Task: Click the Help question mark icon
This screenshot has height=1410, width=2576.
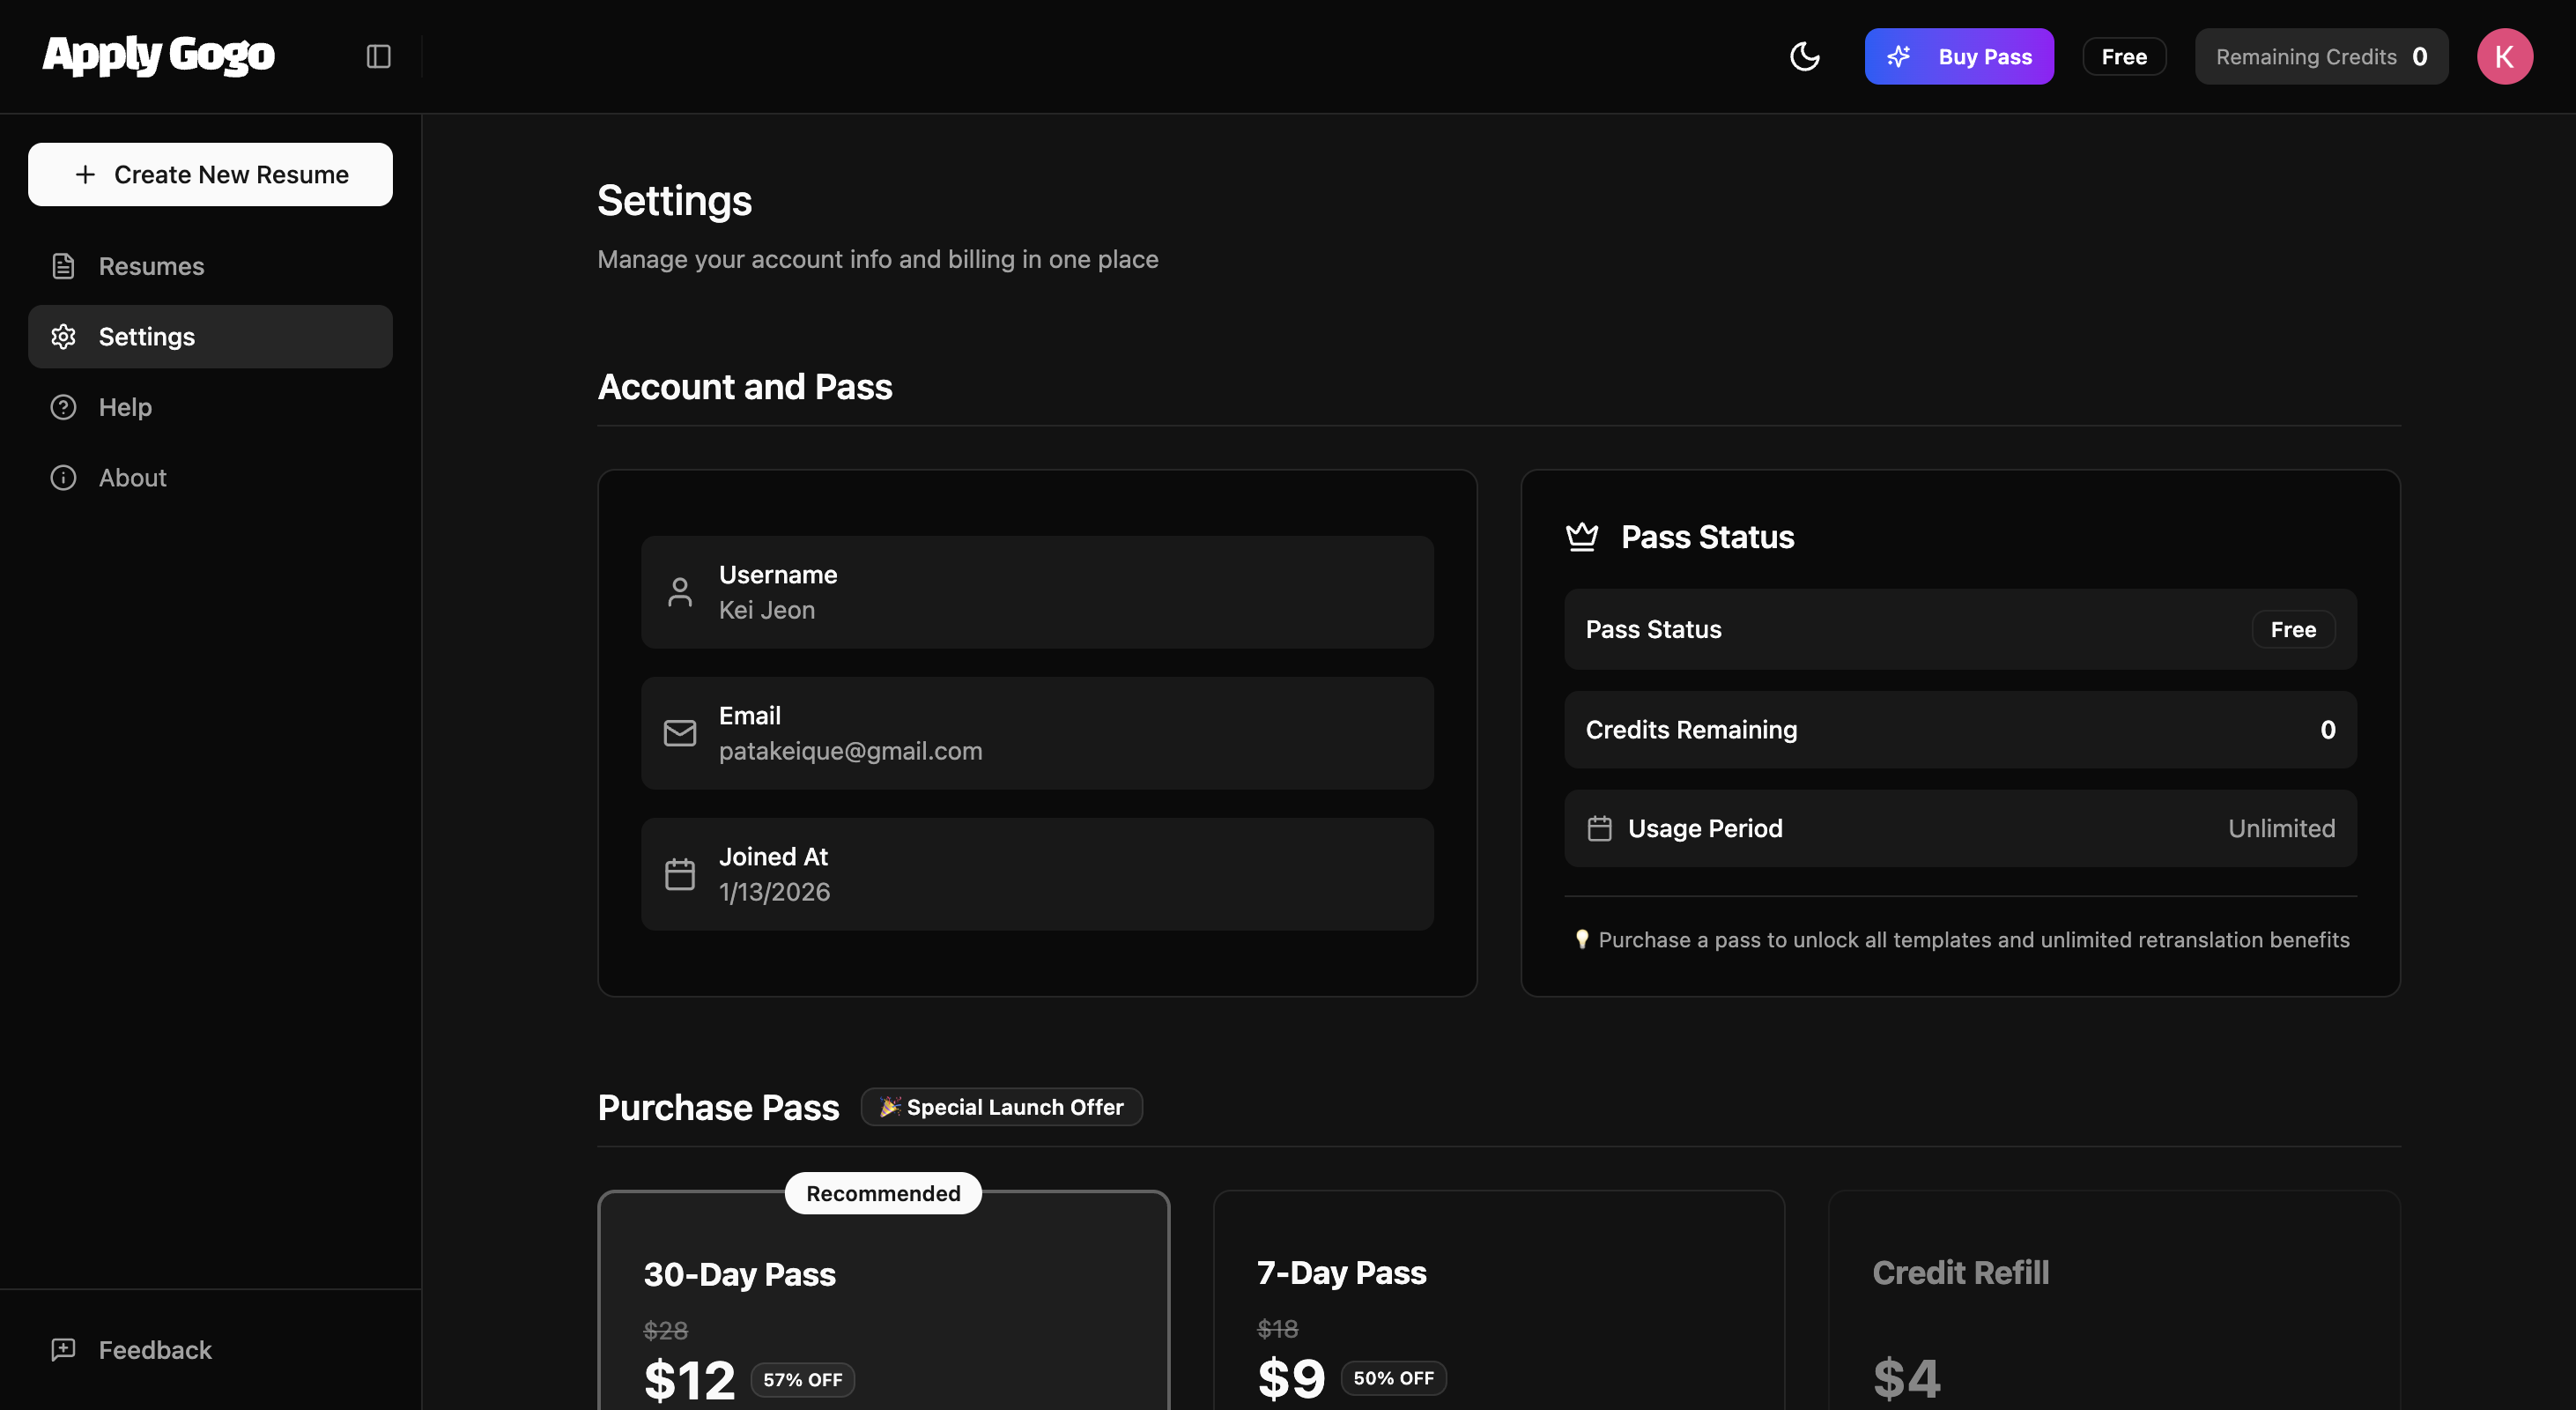Action: click(63, 407)
